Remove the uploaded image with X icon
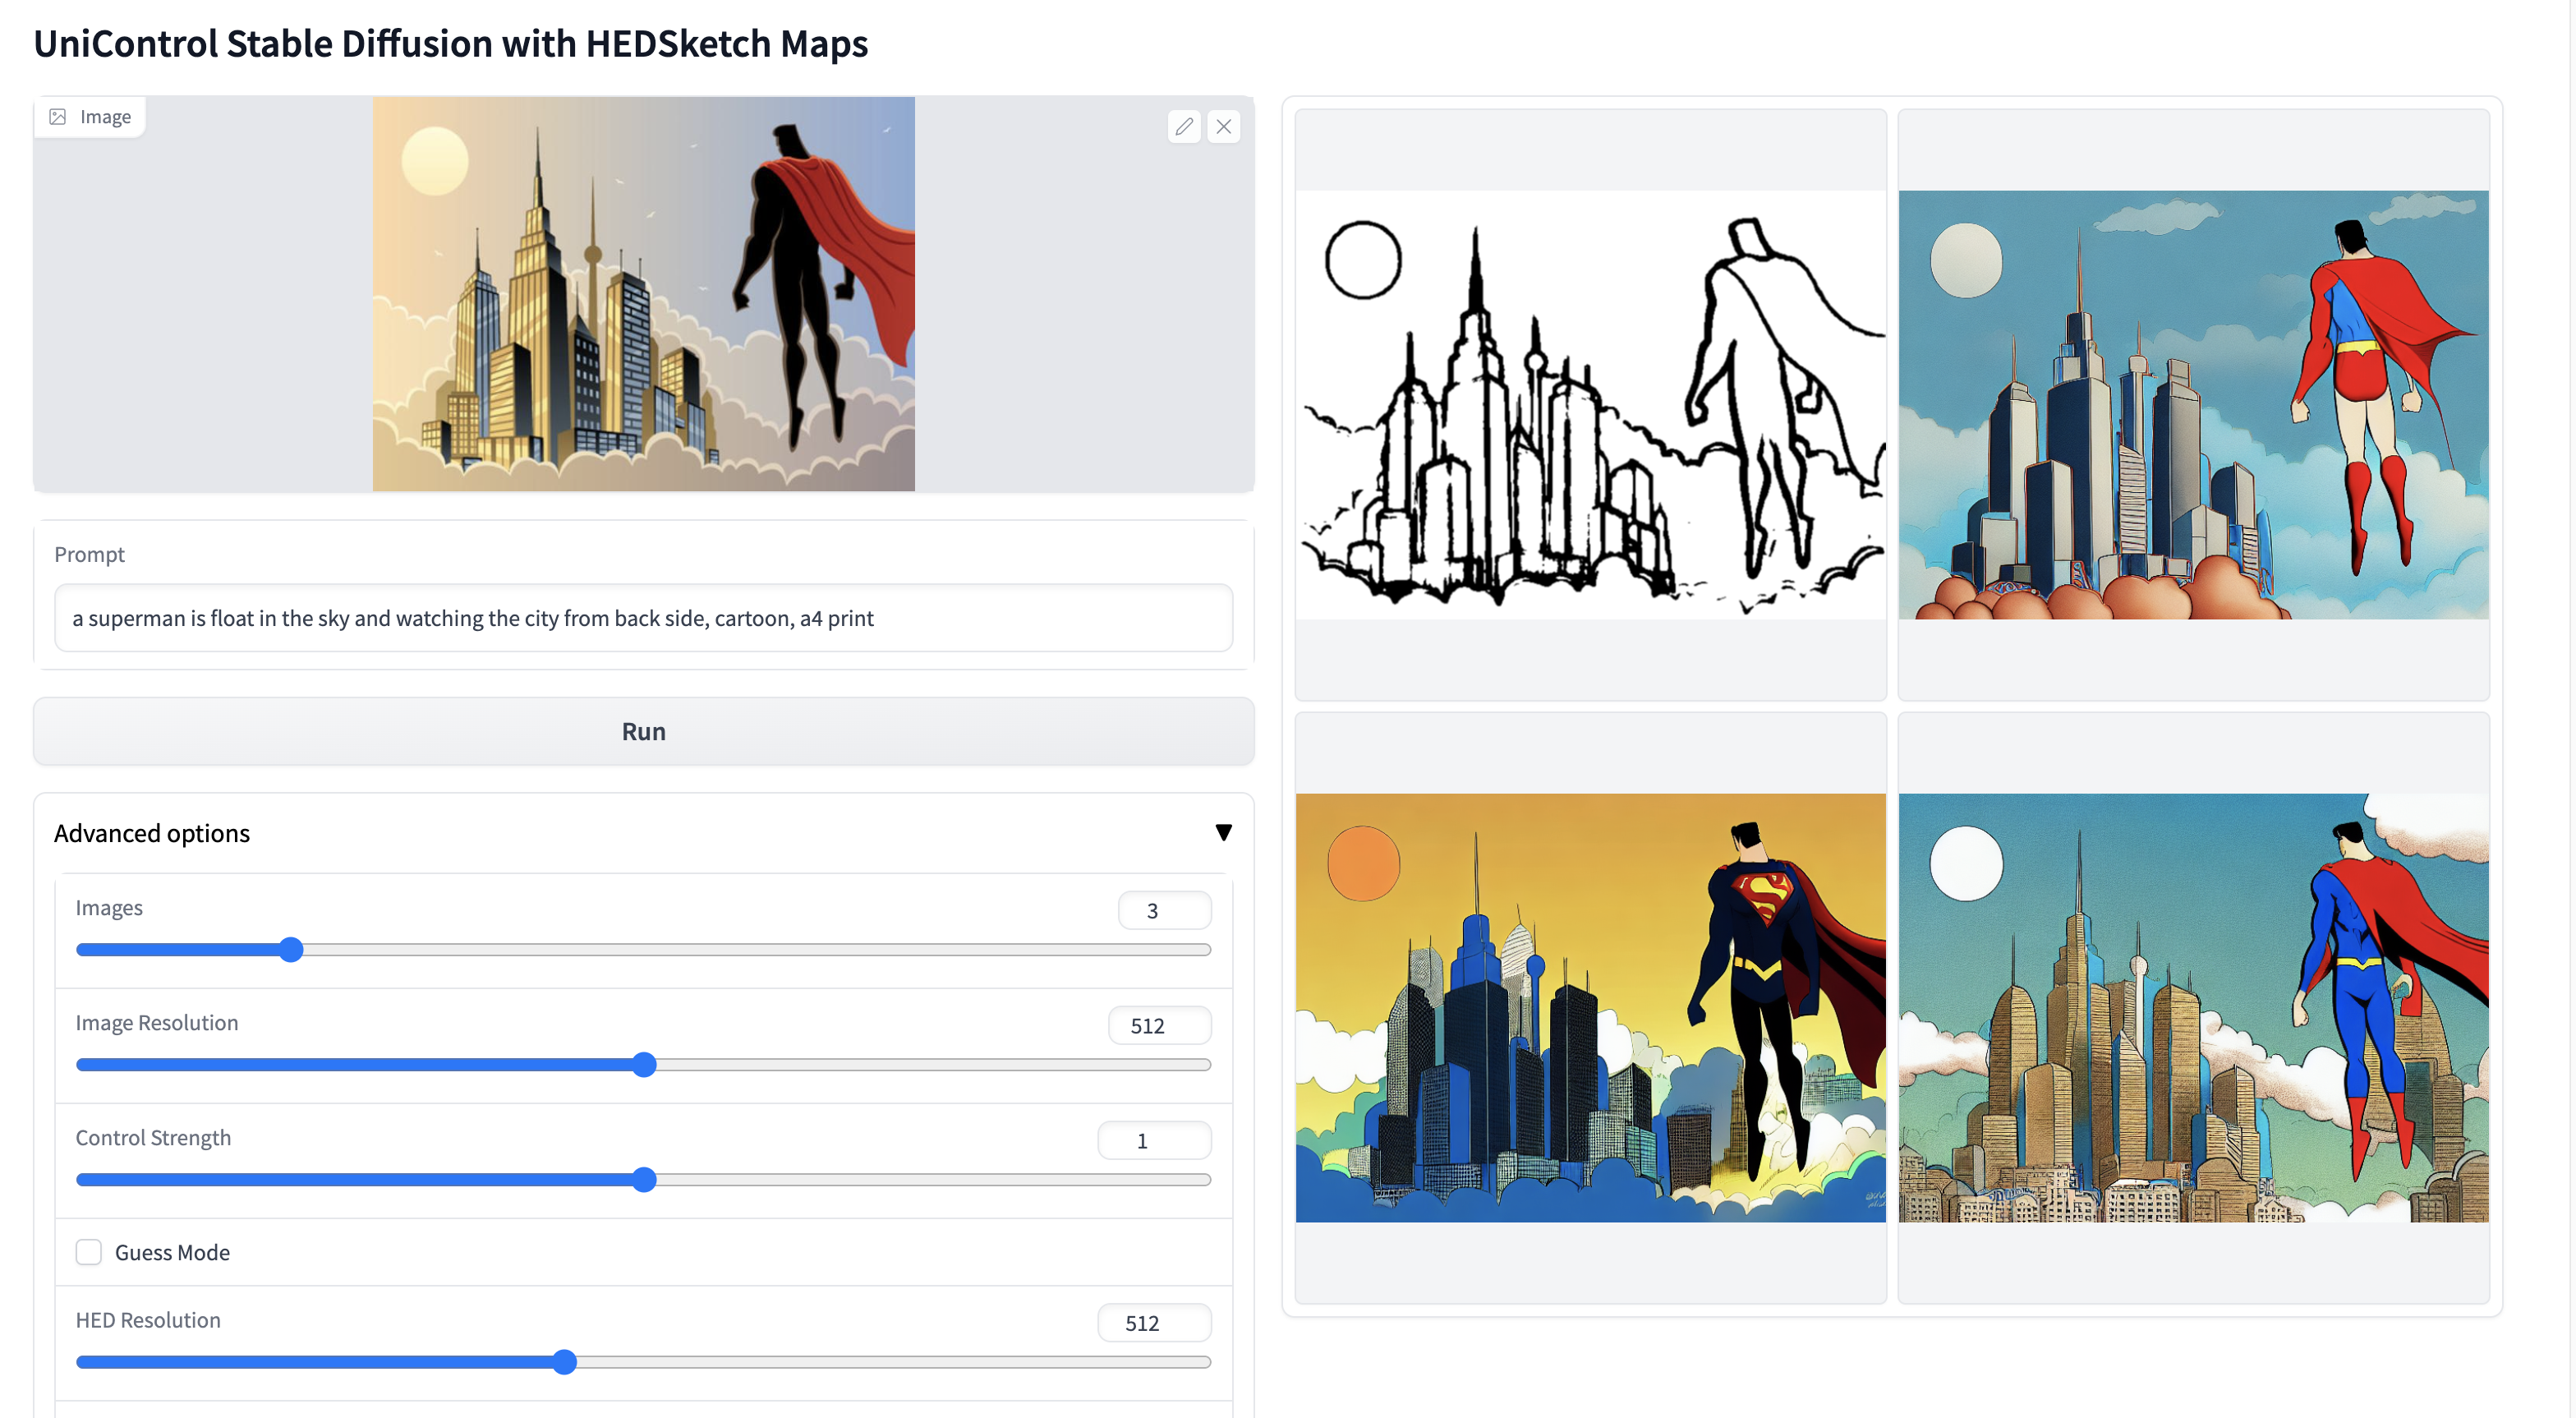Screen dimensions: 2576x1418 click(1223, 127)
